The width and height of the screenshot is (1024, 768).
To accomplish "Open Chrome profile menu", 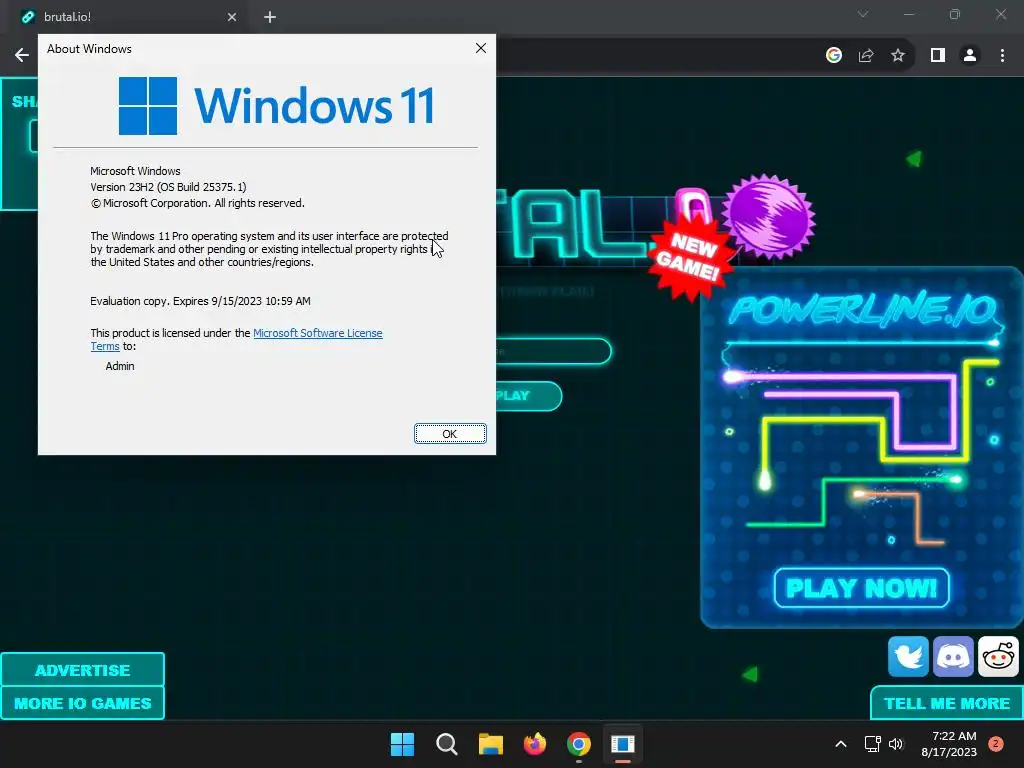I will 970,56.
